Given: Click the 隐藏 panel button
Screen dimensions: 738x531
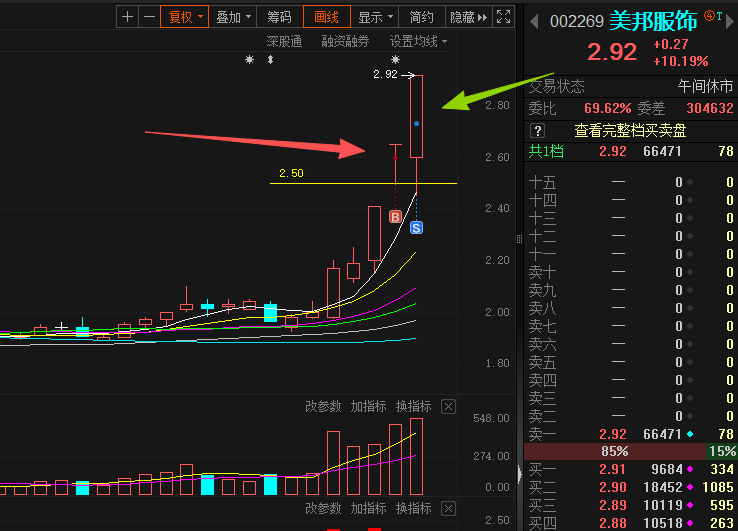Looking at the screenshot, I should point(468,17).
